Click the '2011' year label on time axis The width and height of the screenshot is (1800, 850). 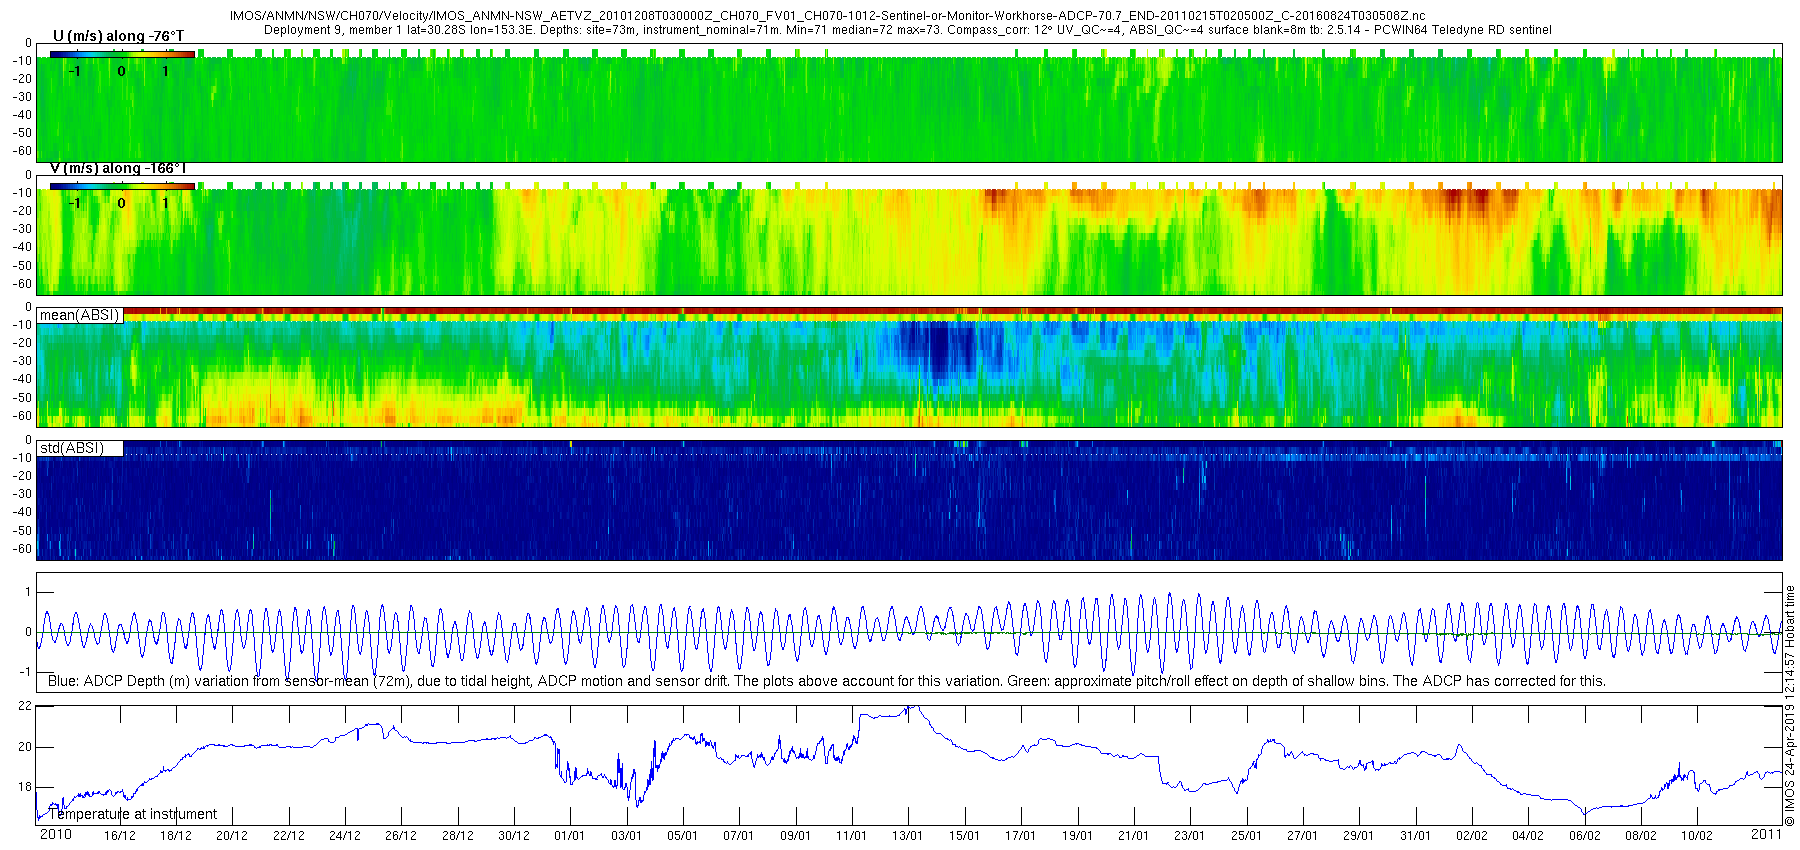tap(1766, 834)
